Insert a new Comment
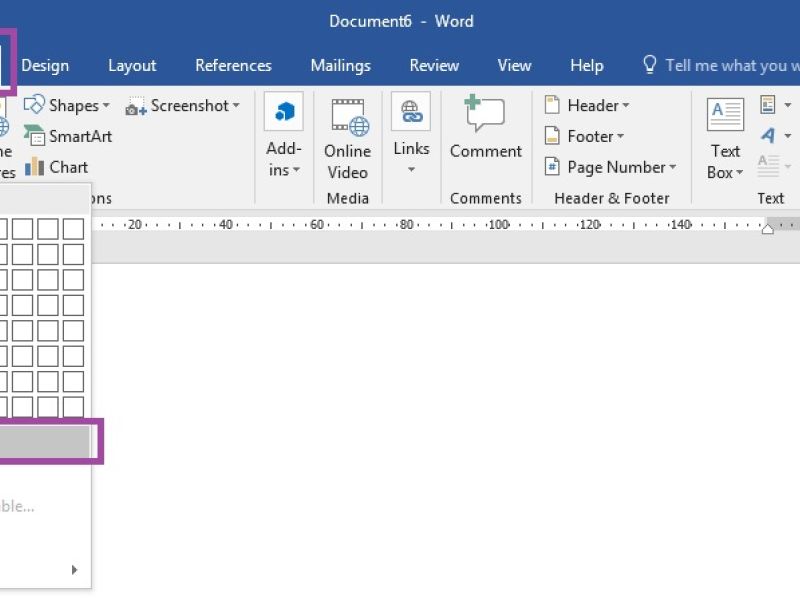800x600 pixels. pyautogui.click(x=486, y=127)
